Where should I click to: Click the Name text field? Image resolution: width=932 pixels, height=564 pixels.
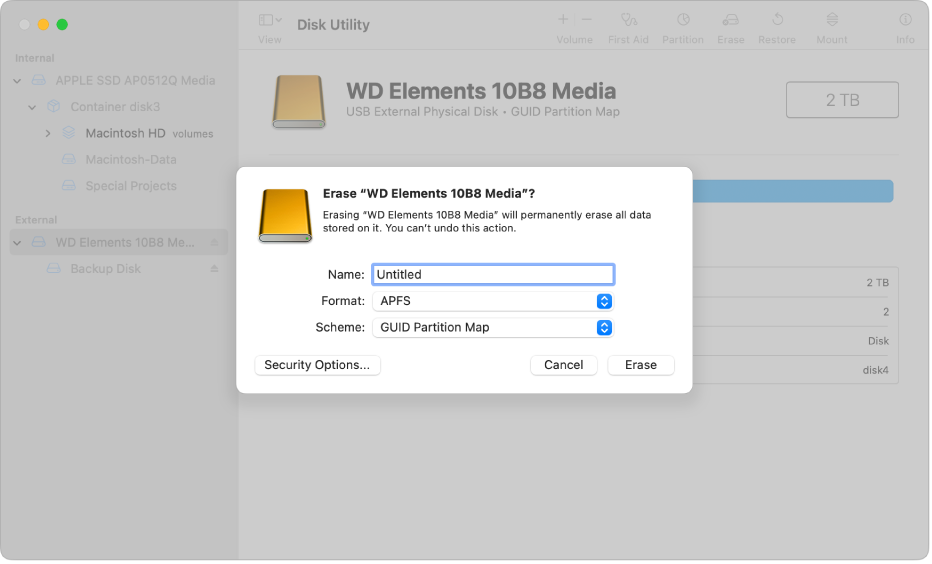point(494,275)
